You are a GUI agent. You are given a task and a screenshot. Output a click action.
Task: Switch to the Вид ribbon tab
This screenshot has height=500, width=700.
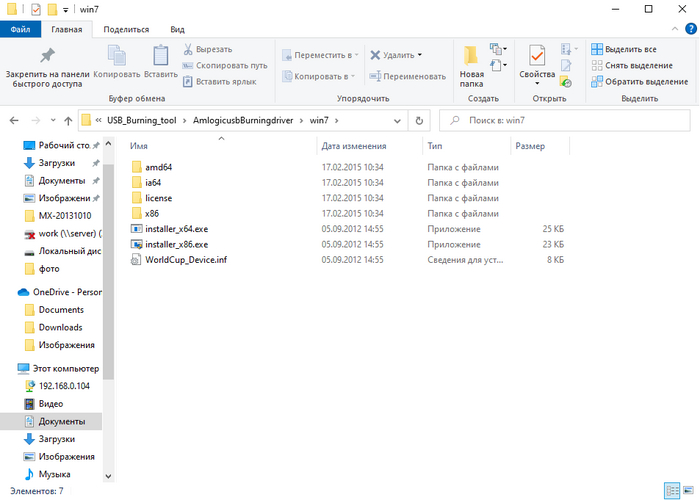[177, 30]
